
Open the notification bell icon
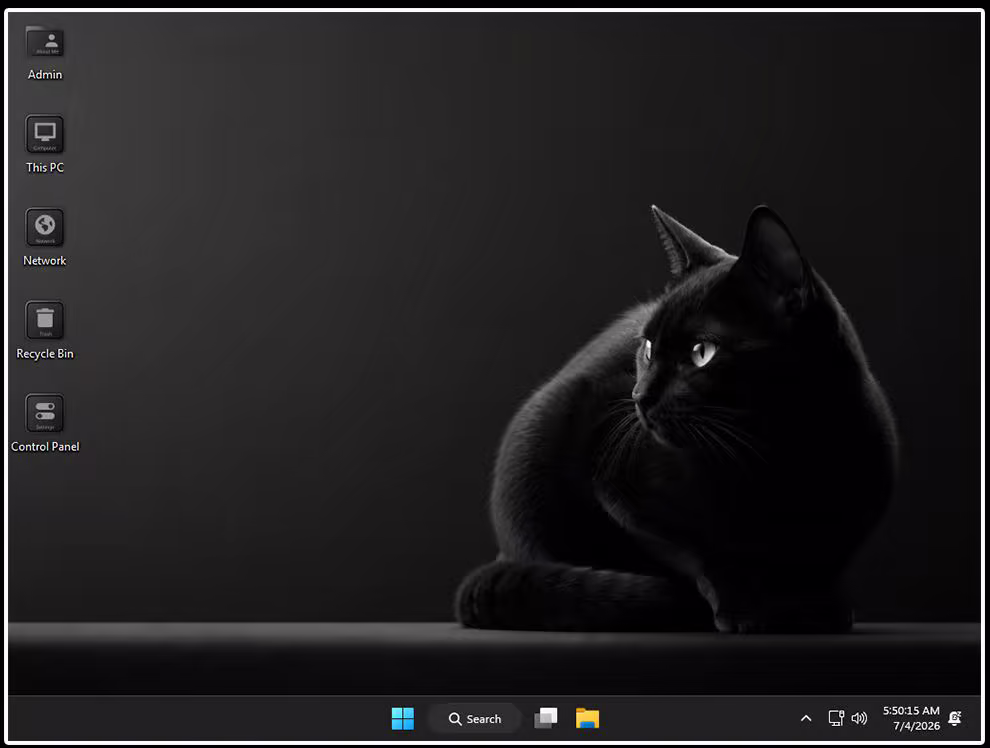(955, 718)
